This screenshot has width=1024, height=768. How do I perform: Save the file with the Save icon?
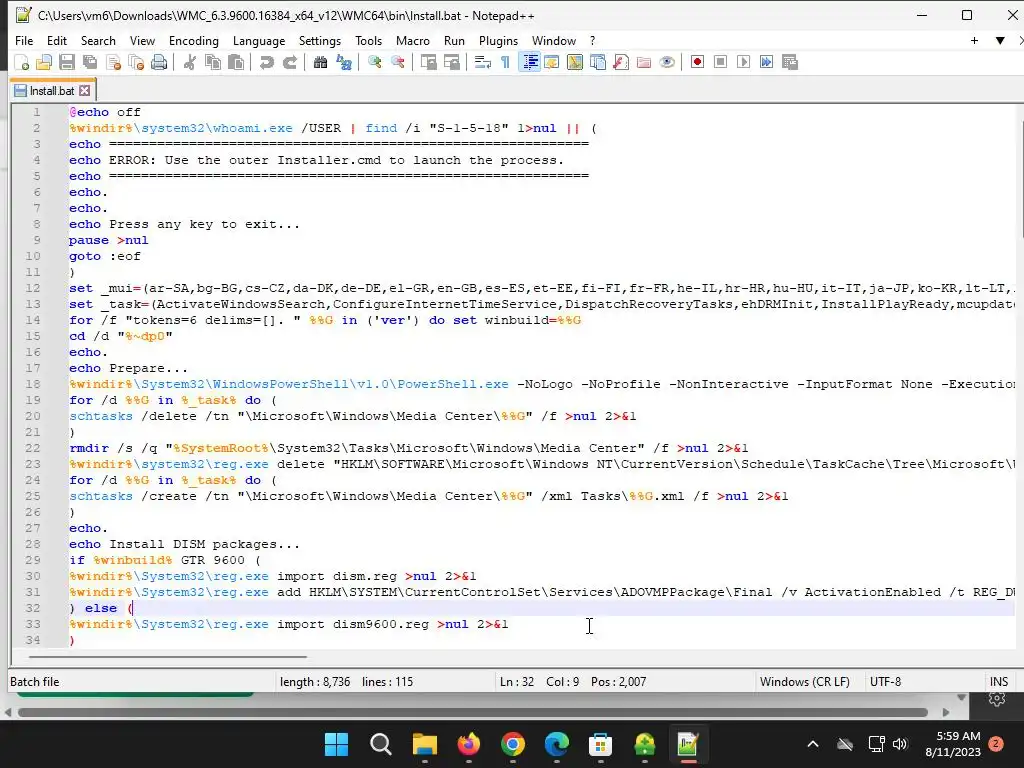coord(67,62)
